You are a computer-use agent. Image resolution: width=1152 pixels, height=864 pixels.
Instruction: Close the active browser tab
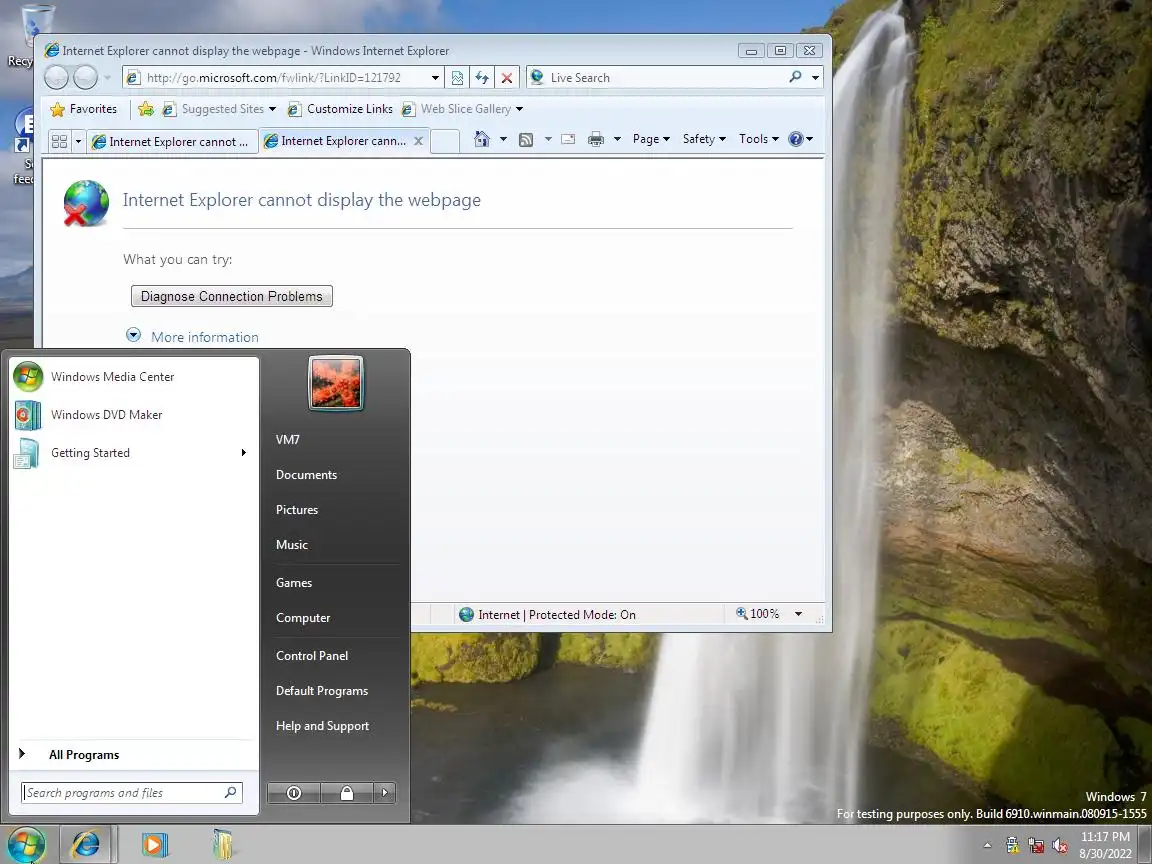[418, 141]
